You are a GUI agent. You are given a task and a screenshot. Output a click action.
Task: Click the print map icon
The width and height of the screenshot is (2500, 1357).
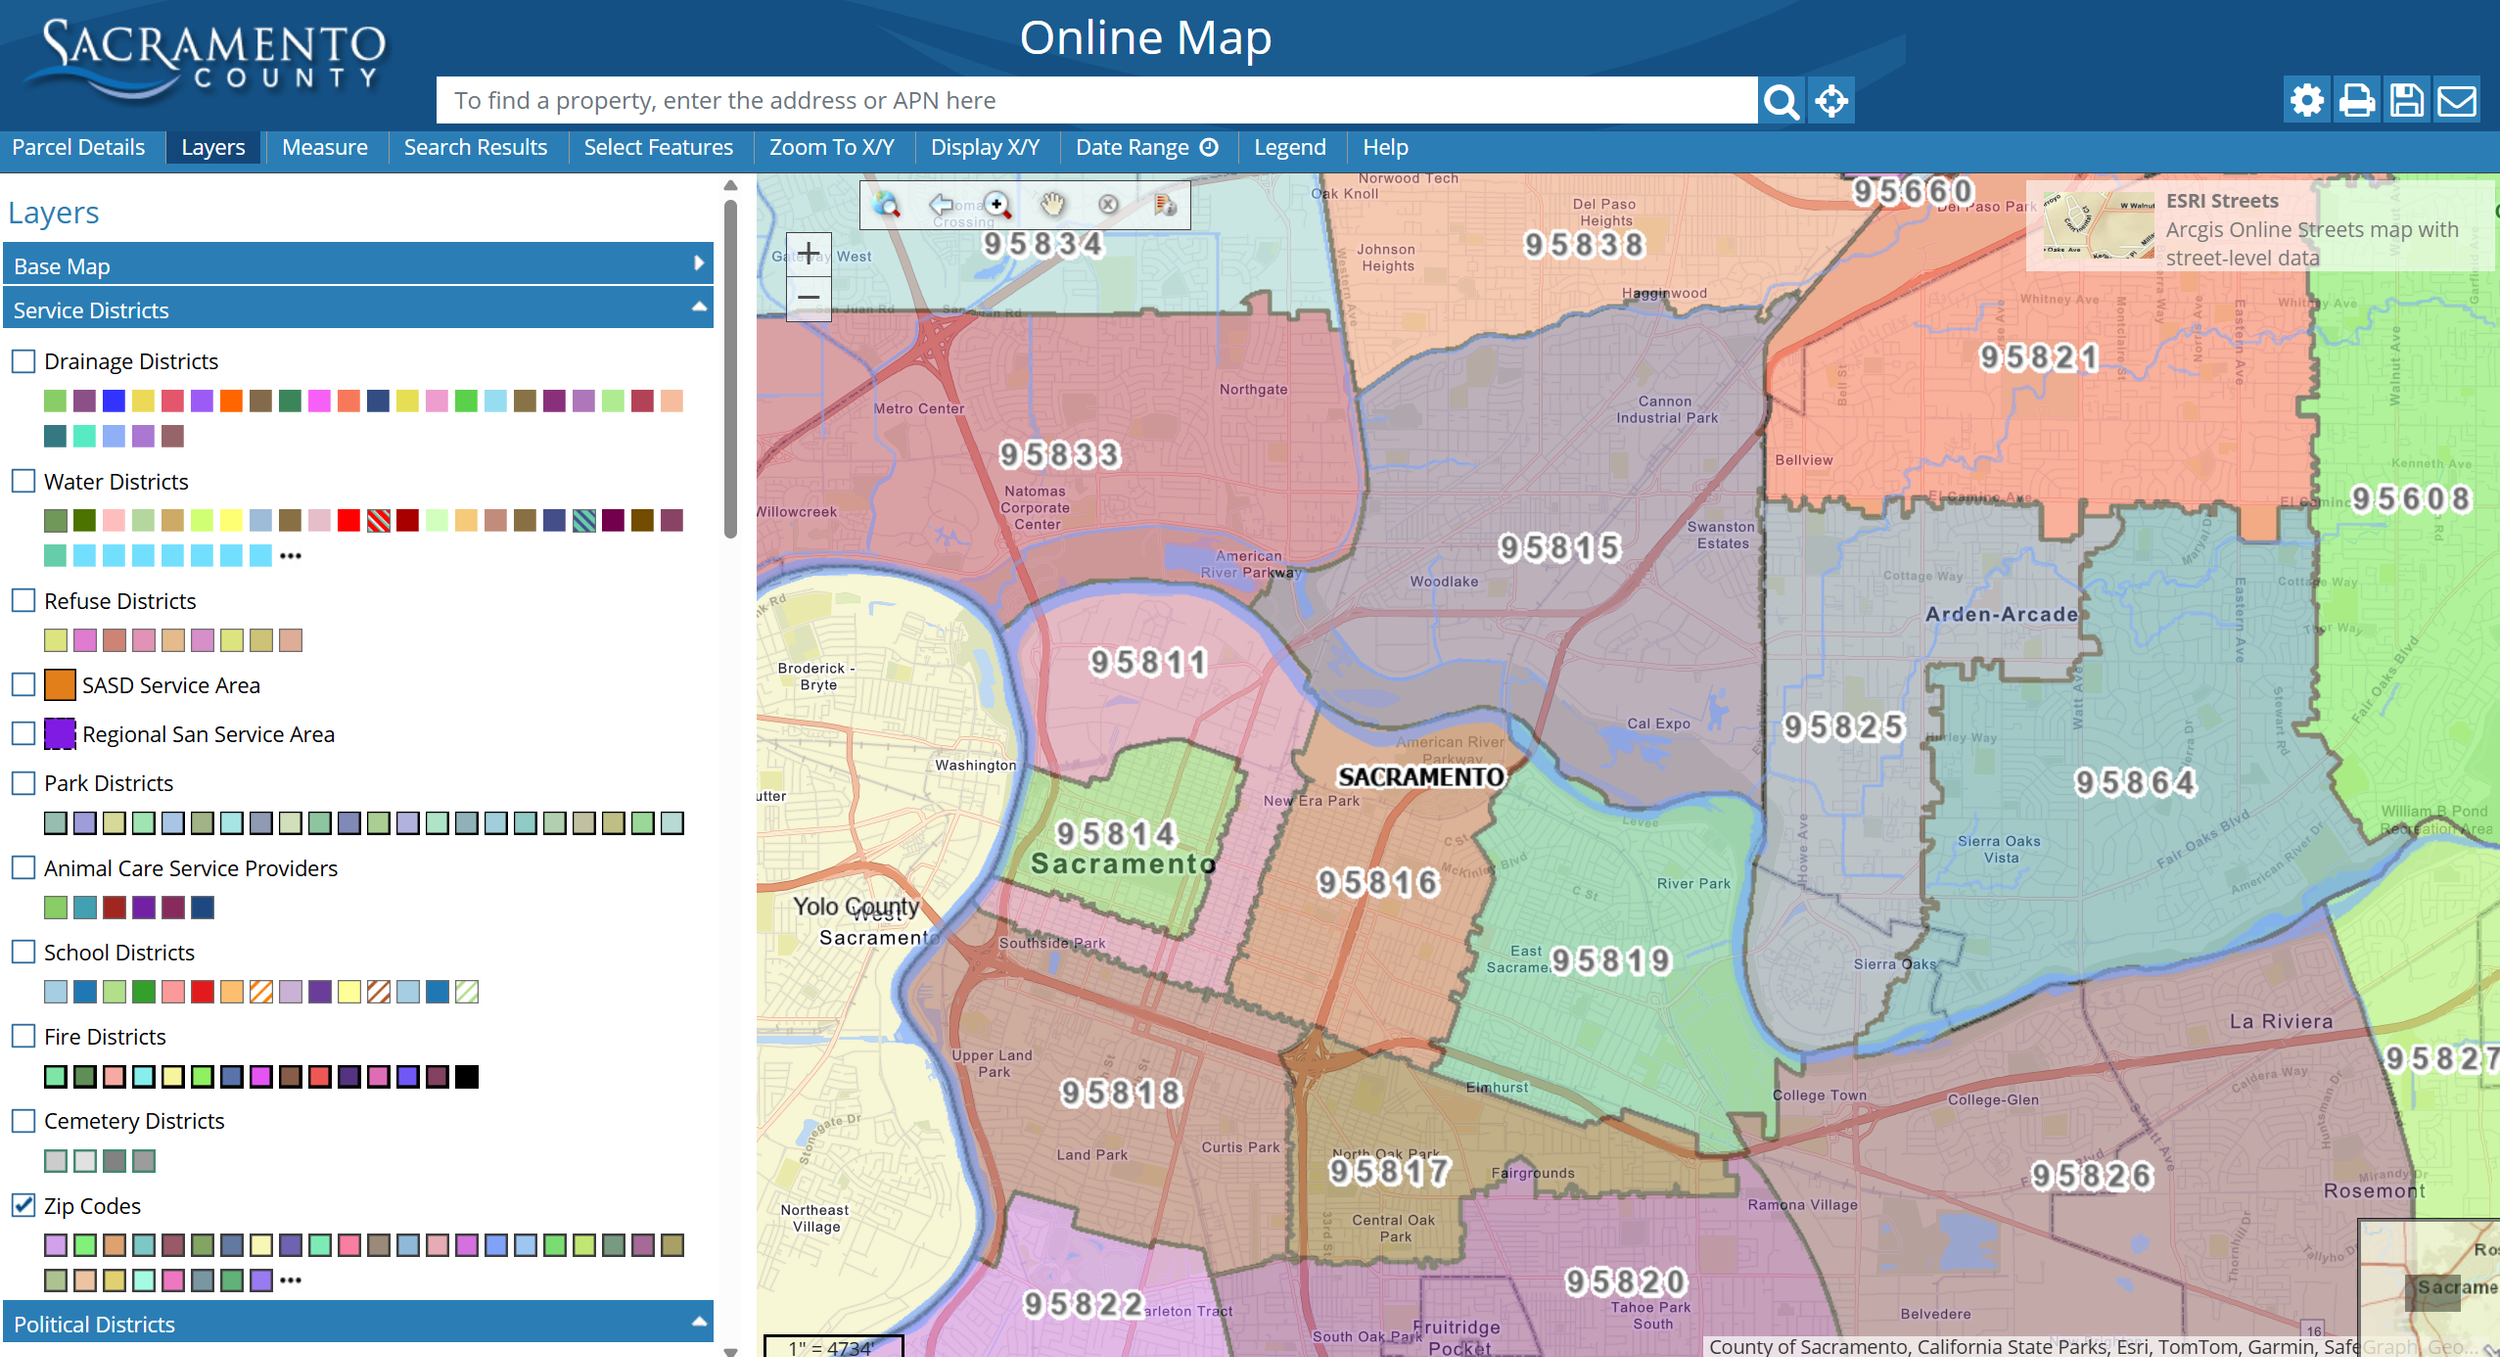tap(2357, 101)
